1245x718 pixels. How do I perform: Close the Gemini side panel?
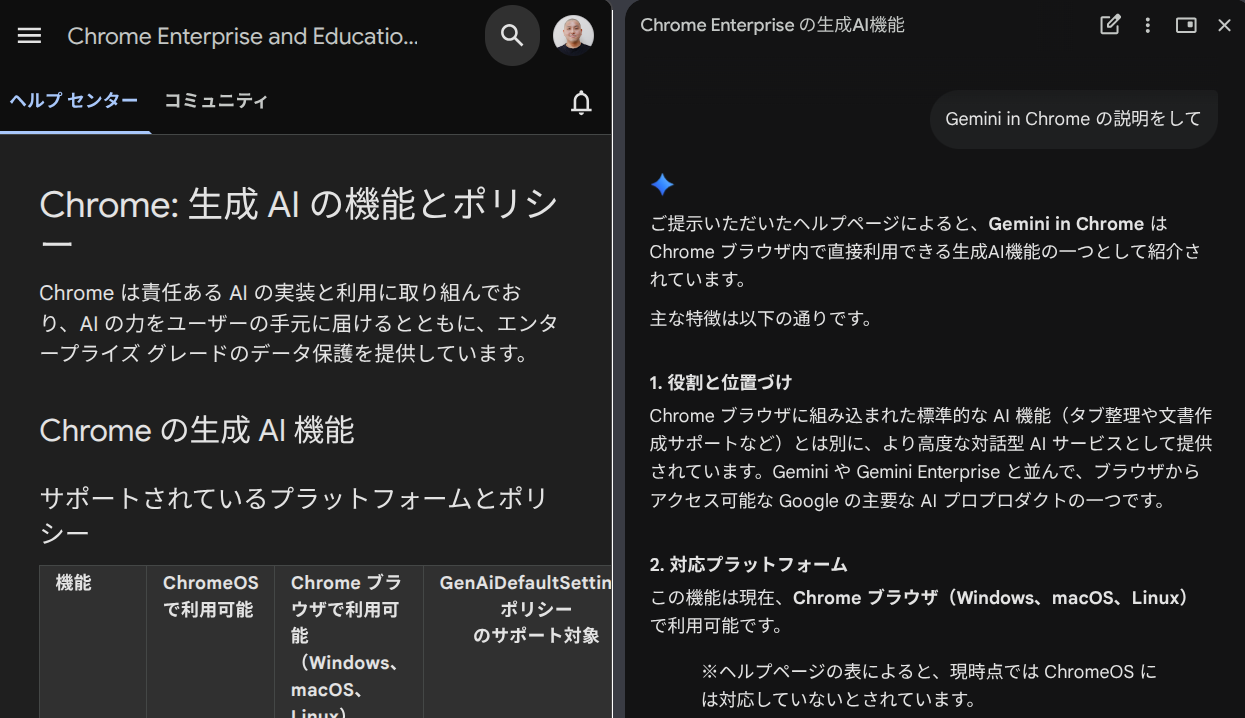(x=1224, y=25)
